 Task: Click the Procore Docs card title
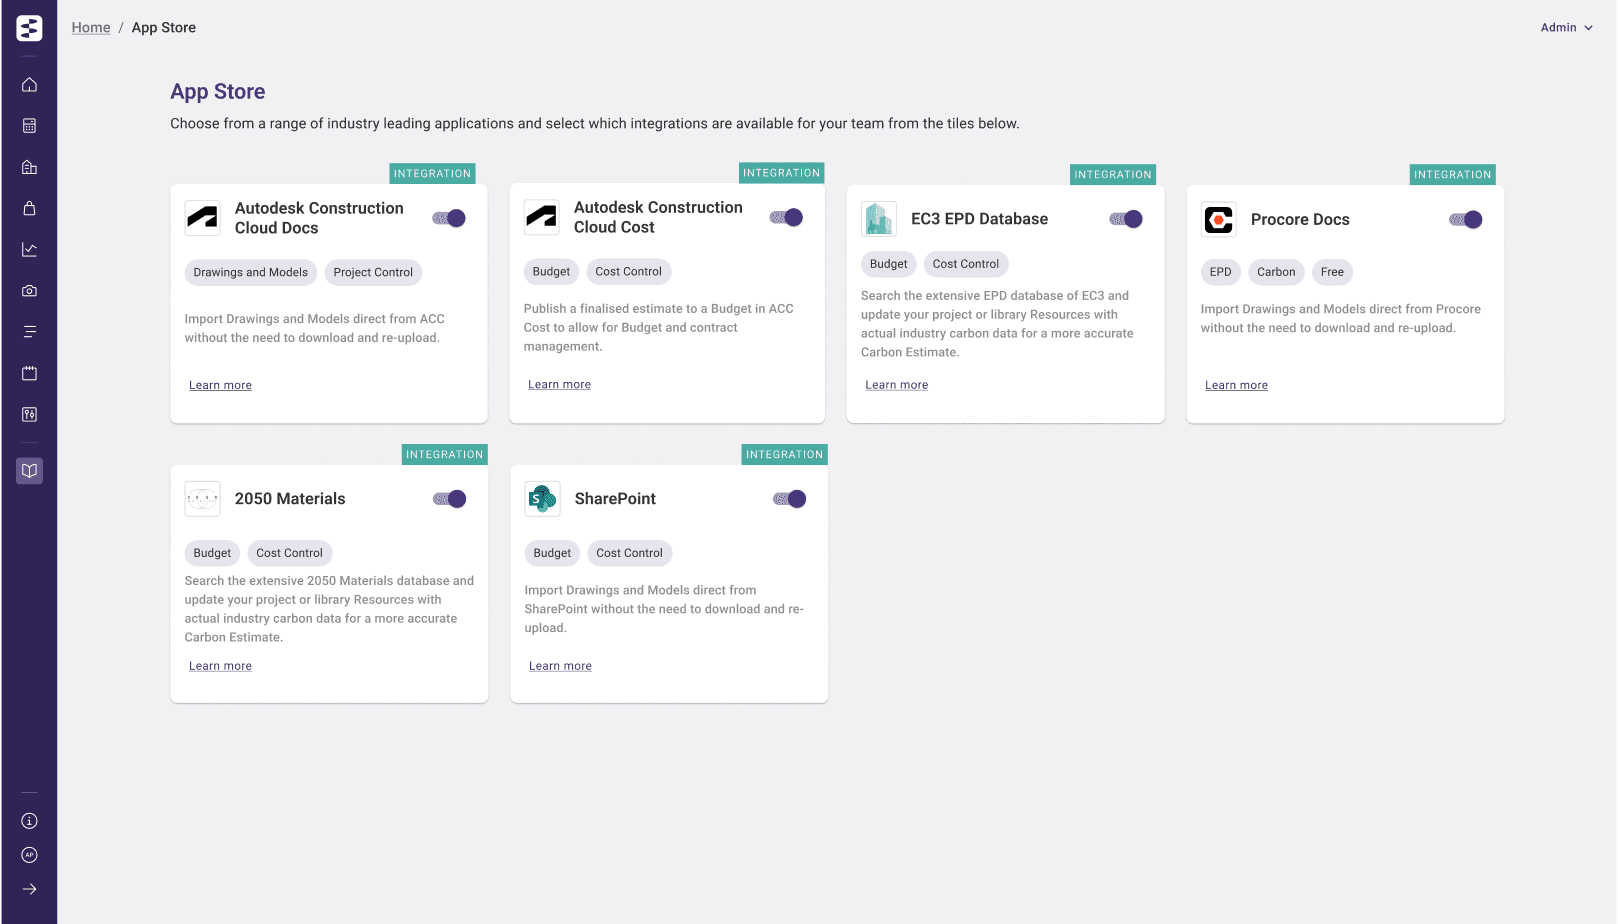pos(1300,220)
